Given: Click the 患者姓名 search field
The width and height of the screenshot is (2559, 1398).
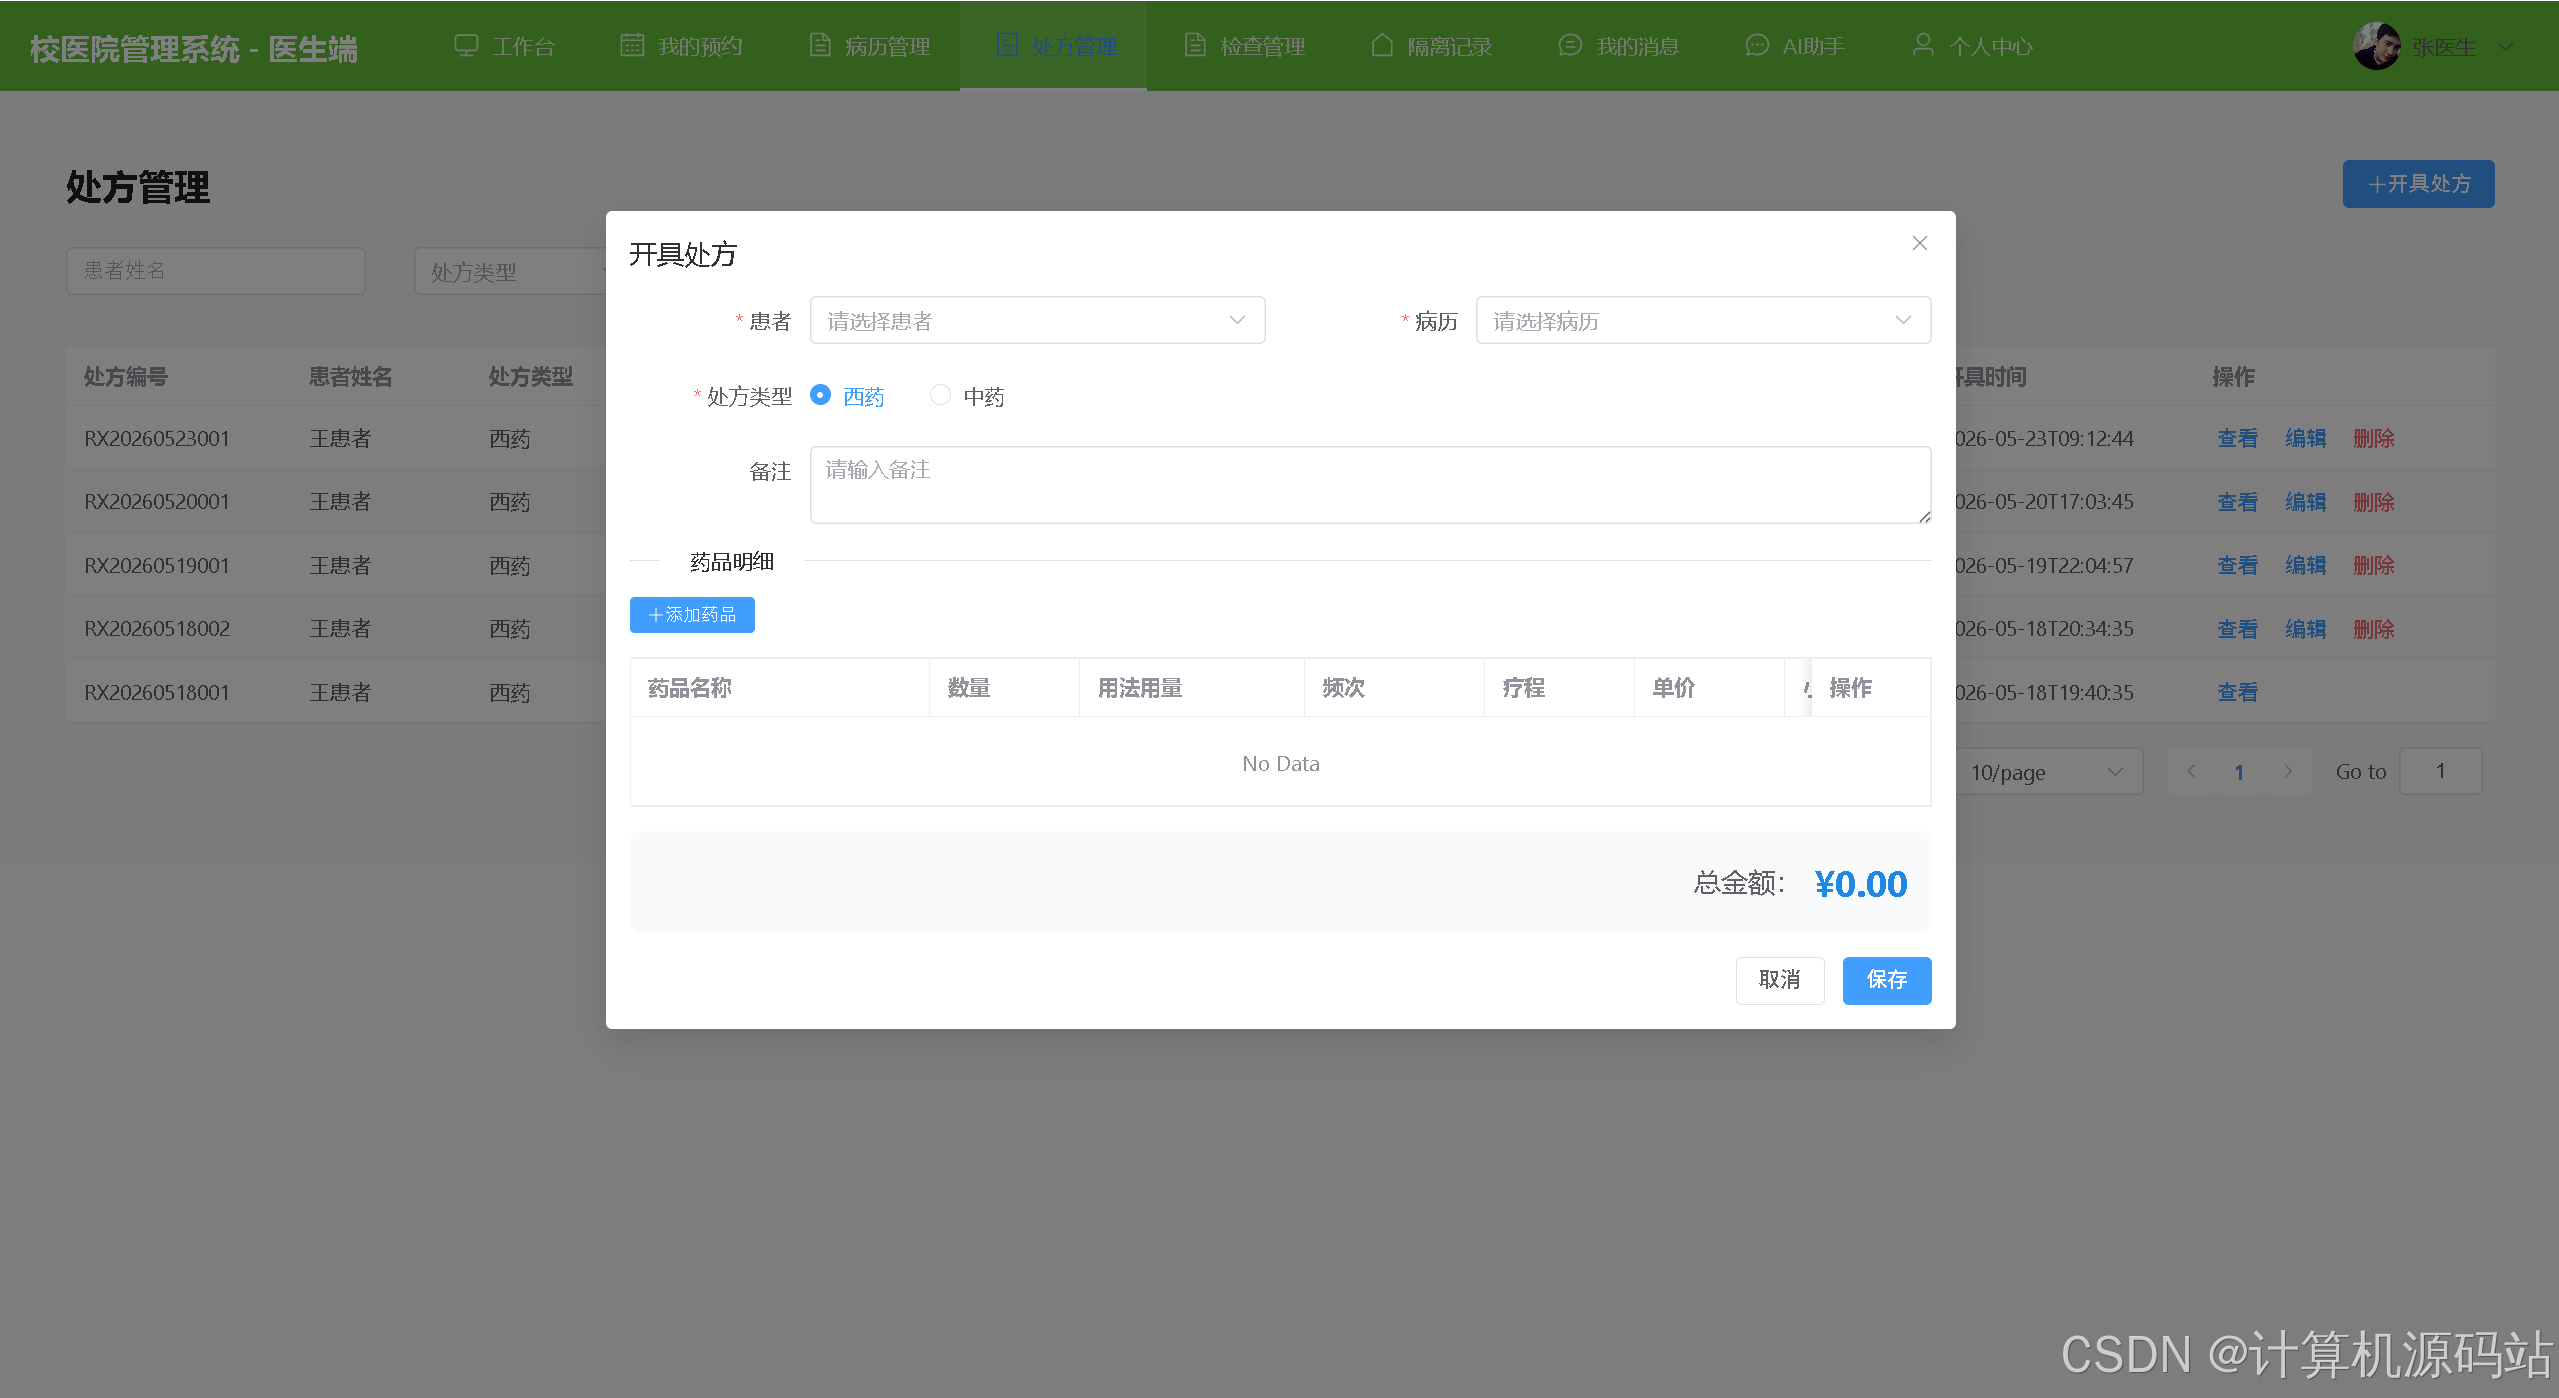Looking at the screenshot, I should pos(216,271).
